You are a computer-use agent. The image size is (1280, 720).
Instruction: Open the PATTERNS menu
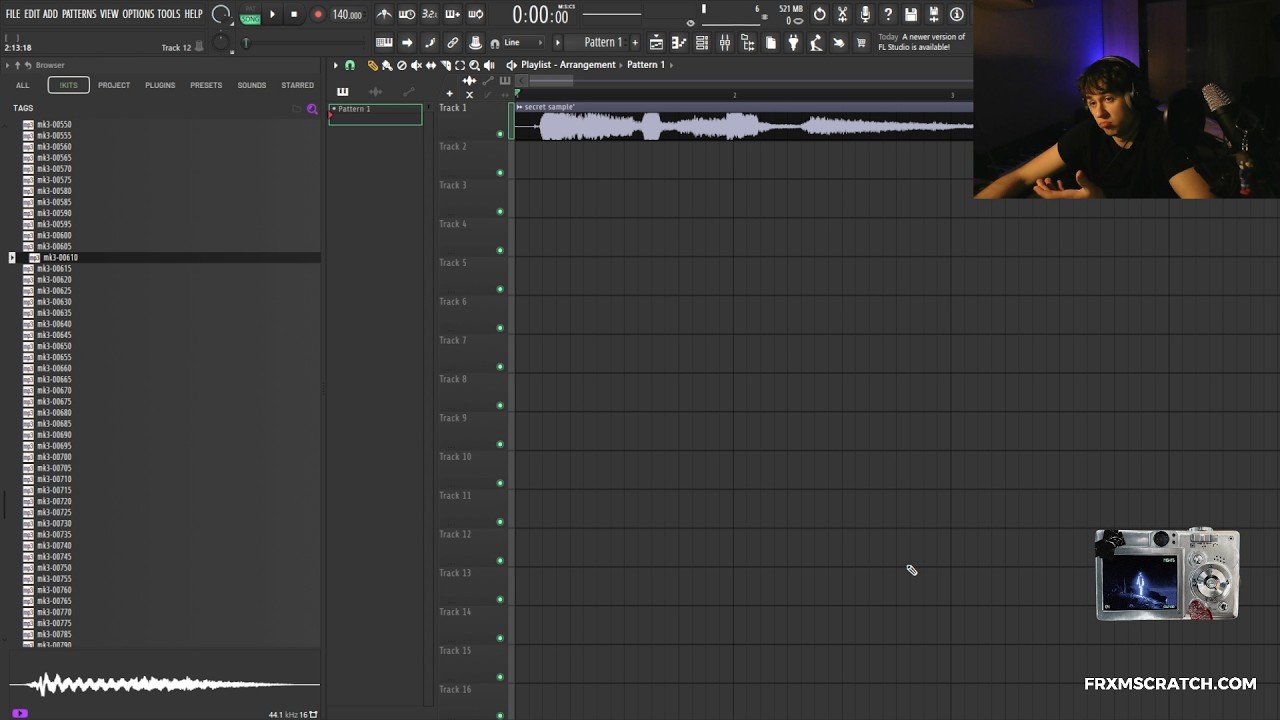click(x=79, y=14)
